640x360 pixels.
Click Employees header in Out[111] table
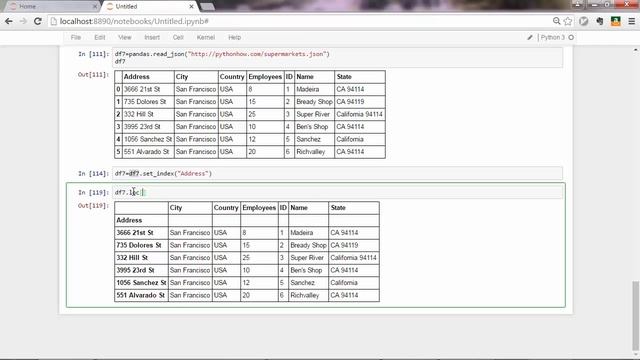[x=265, y=77]
